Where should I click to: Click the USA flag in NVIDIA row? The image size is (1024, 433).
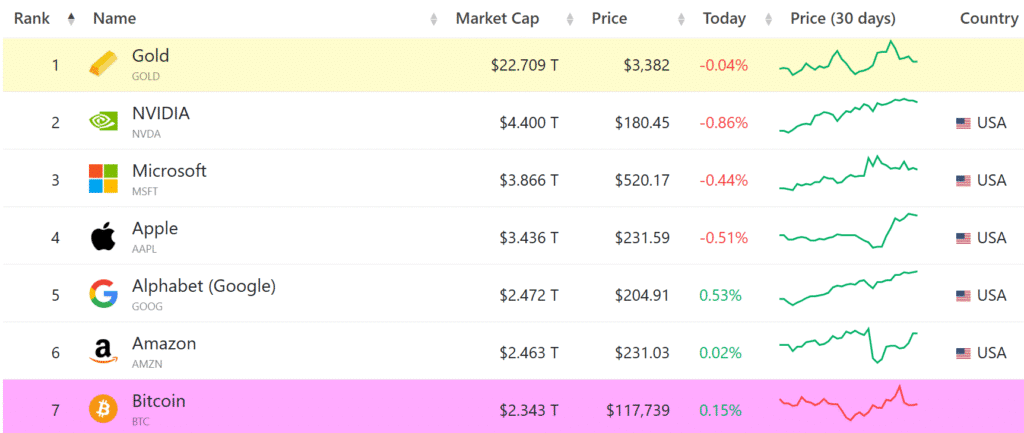[x=963, y=123]
